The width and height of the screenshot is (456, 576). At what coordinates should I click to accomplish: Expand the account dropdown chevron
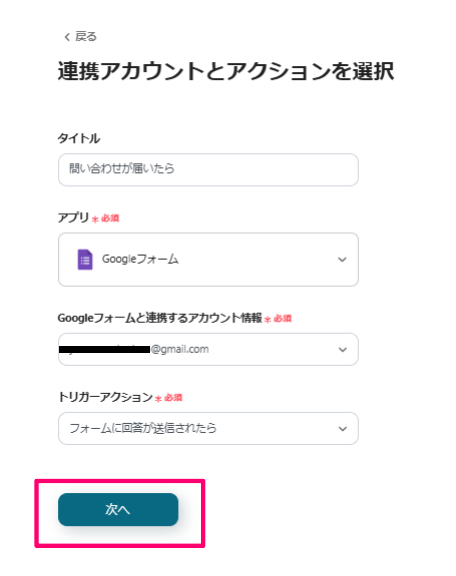click(342, 349)
